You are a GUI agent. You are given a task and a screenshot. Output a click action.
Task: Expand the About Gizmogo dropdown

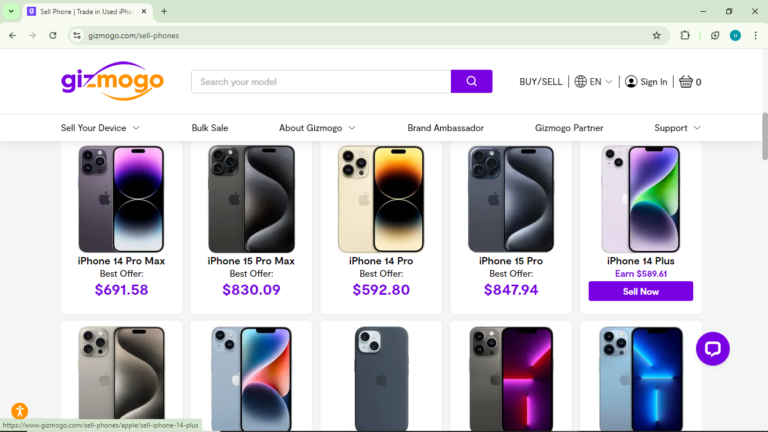click(317, 128)
